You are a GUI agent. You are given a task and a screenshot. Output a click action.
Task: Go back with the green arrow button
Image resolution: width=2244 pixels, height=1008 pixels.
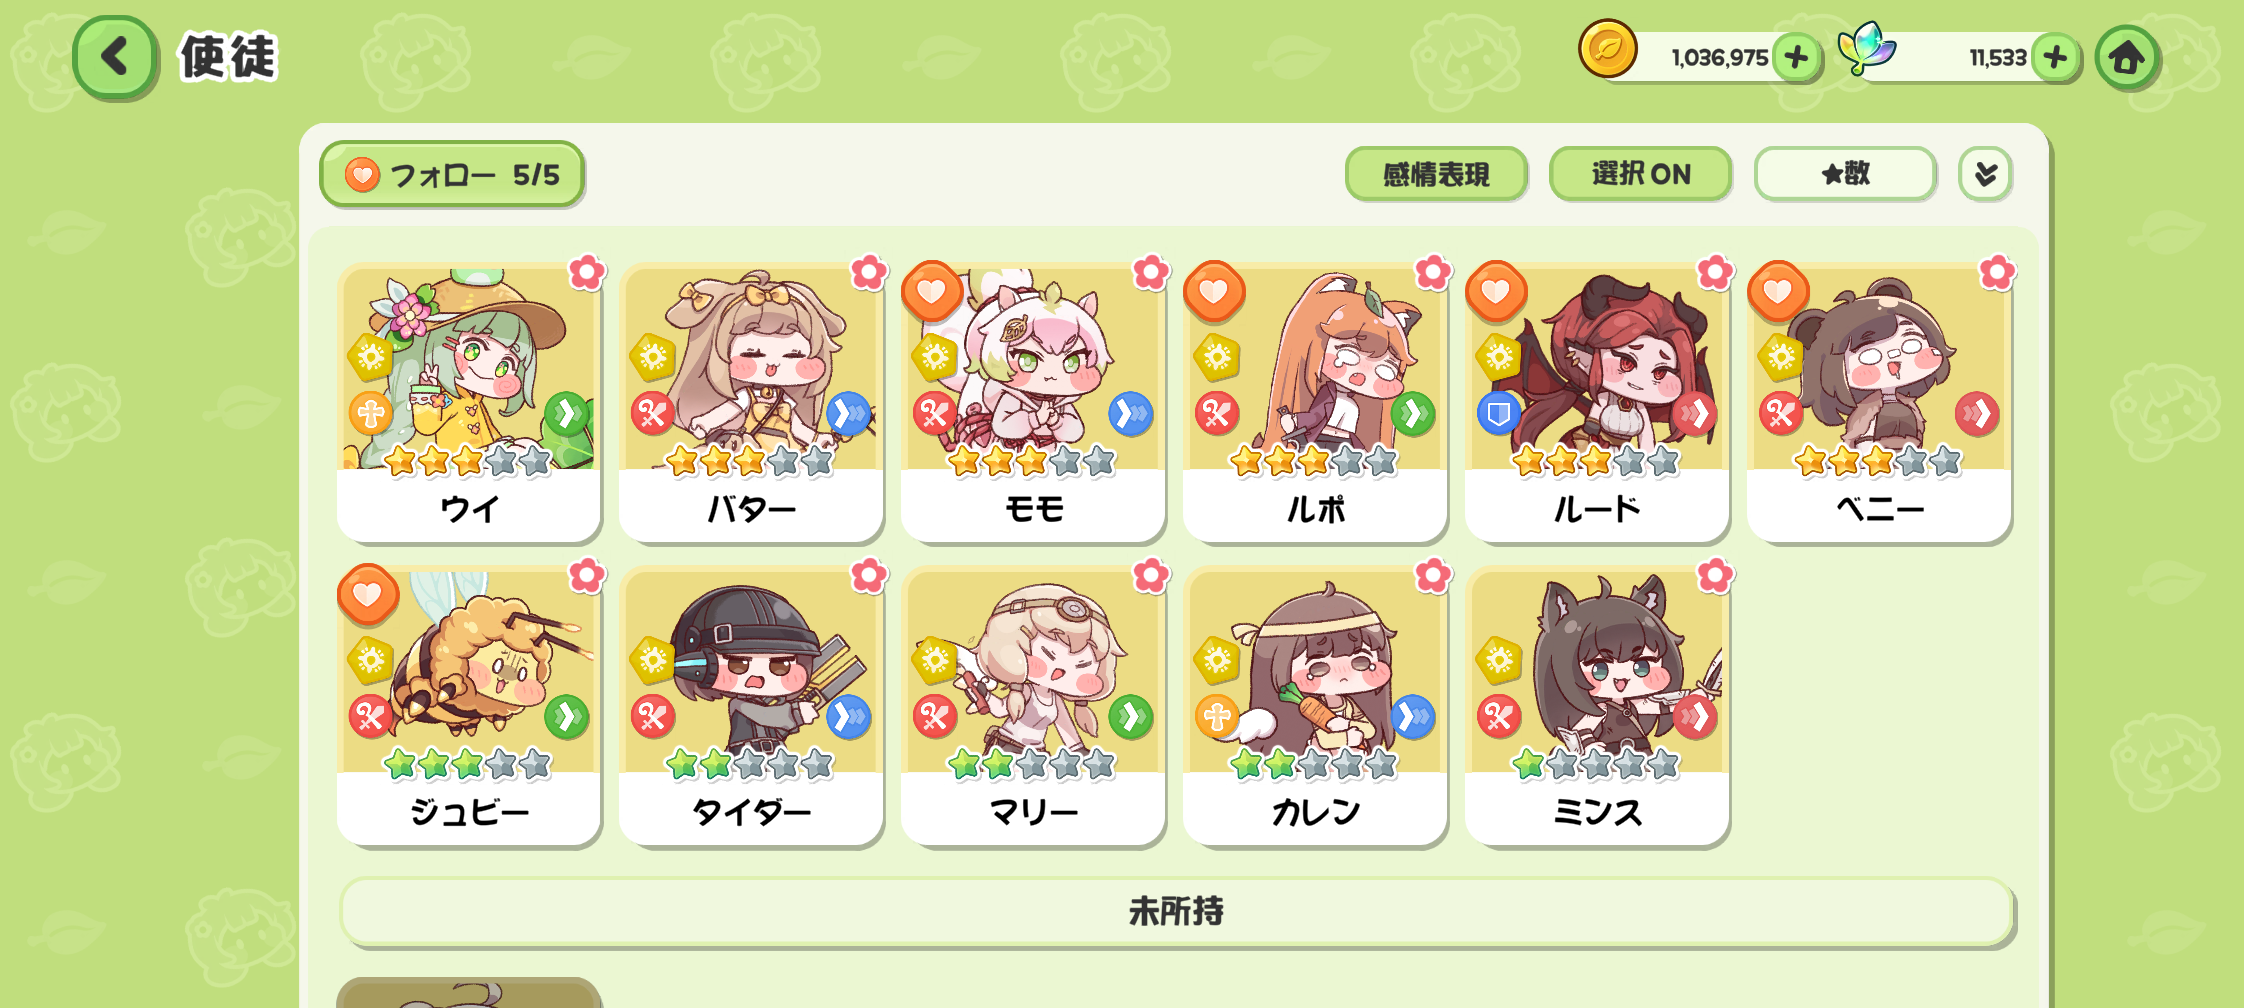(x=115, y=57)
